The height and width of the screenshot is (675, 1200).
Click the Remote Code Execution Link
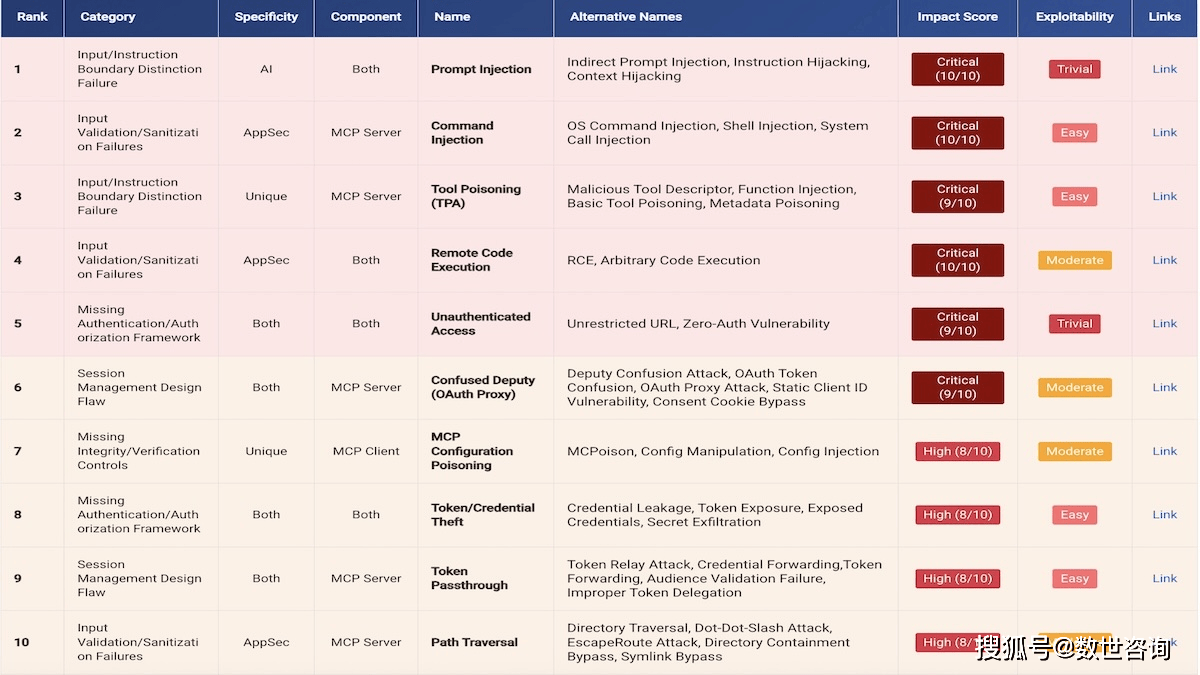pos(1164,260)
